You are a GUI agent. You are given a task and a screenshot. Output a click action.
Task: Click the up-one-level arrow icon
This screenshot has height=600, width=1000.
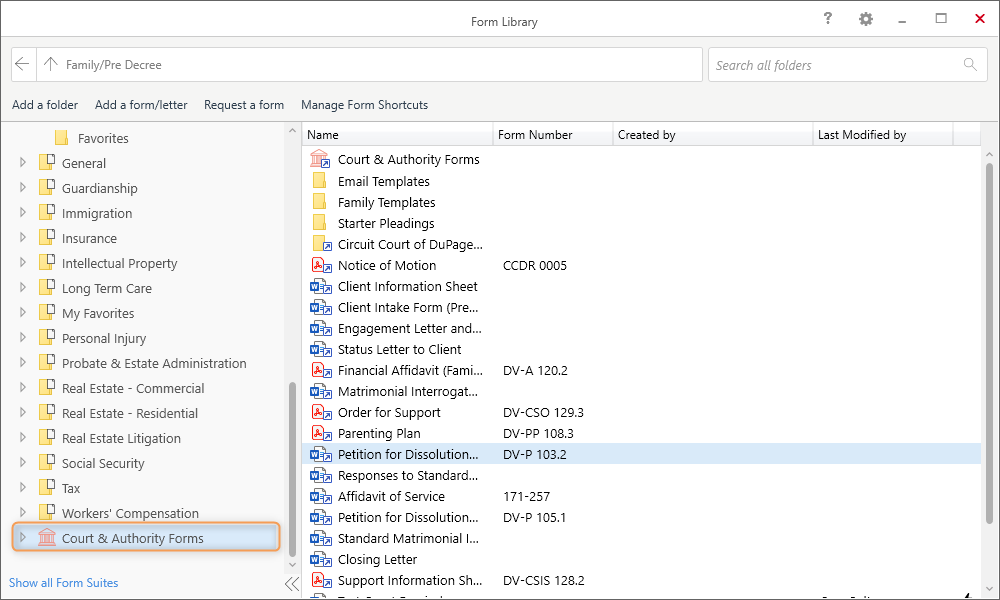click(x=51, y=65)
